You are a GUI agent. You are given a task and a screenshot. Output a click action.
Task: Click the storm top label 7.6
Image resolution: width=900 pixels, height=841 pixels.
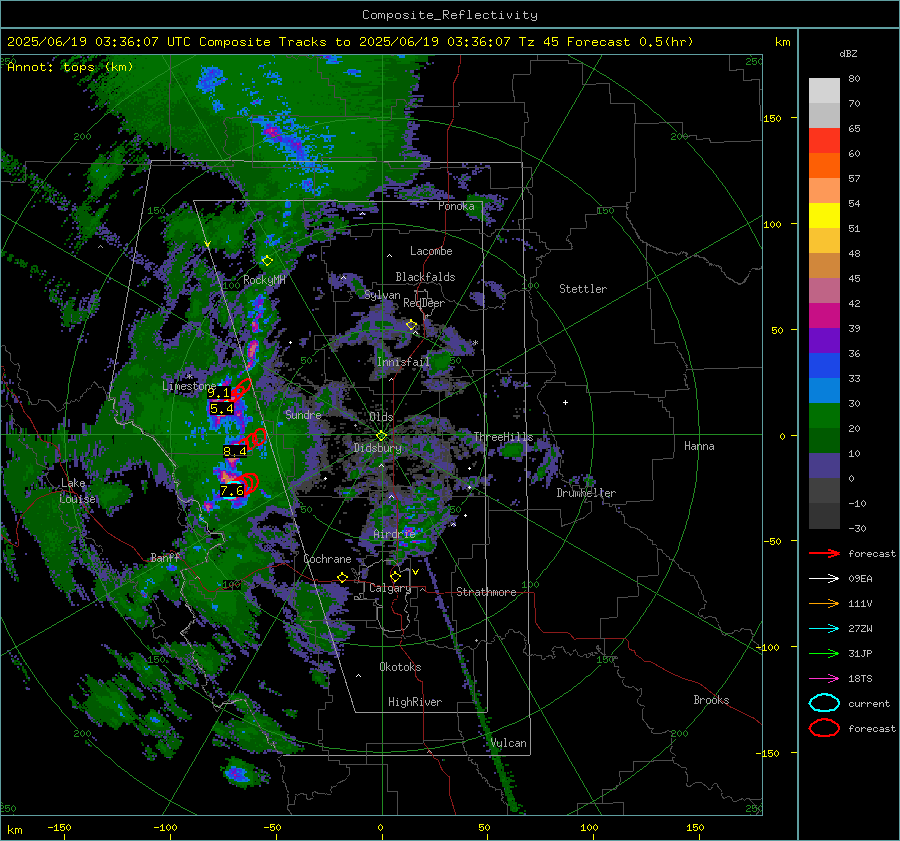click(x=232, y=491)
